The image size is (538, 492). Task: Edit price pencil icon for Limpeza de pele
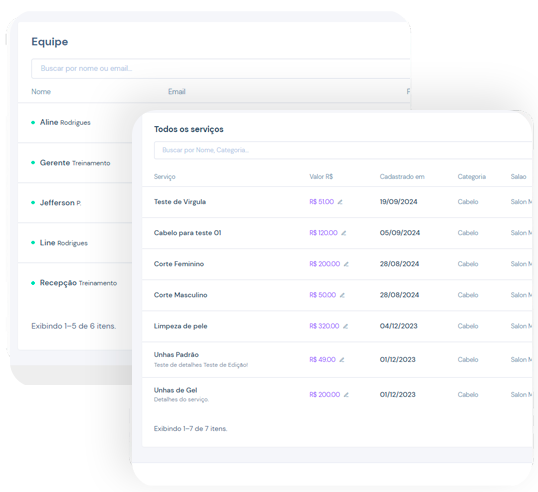(x=345, y=326)
